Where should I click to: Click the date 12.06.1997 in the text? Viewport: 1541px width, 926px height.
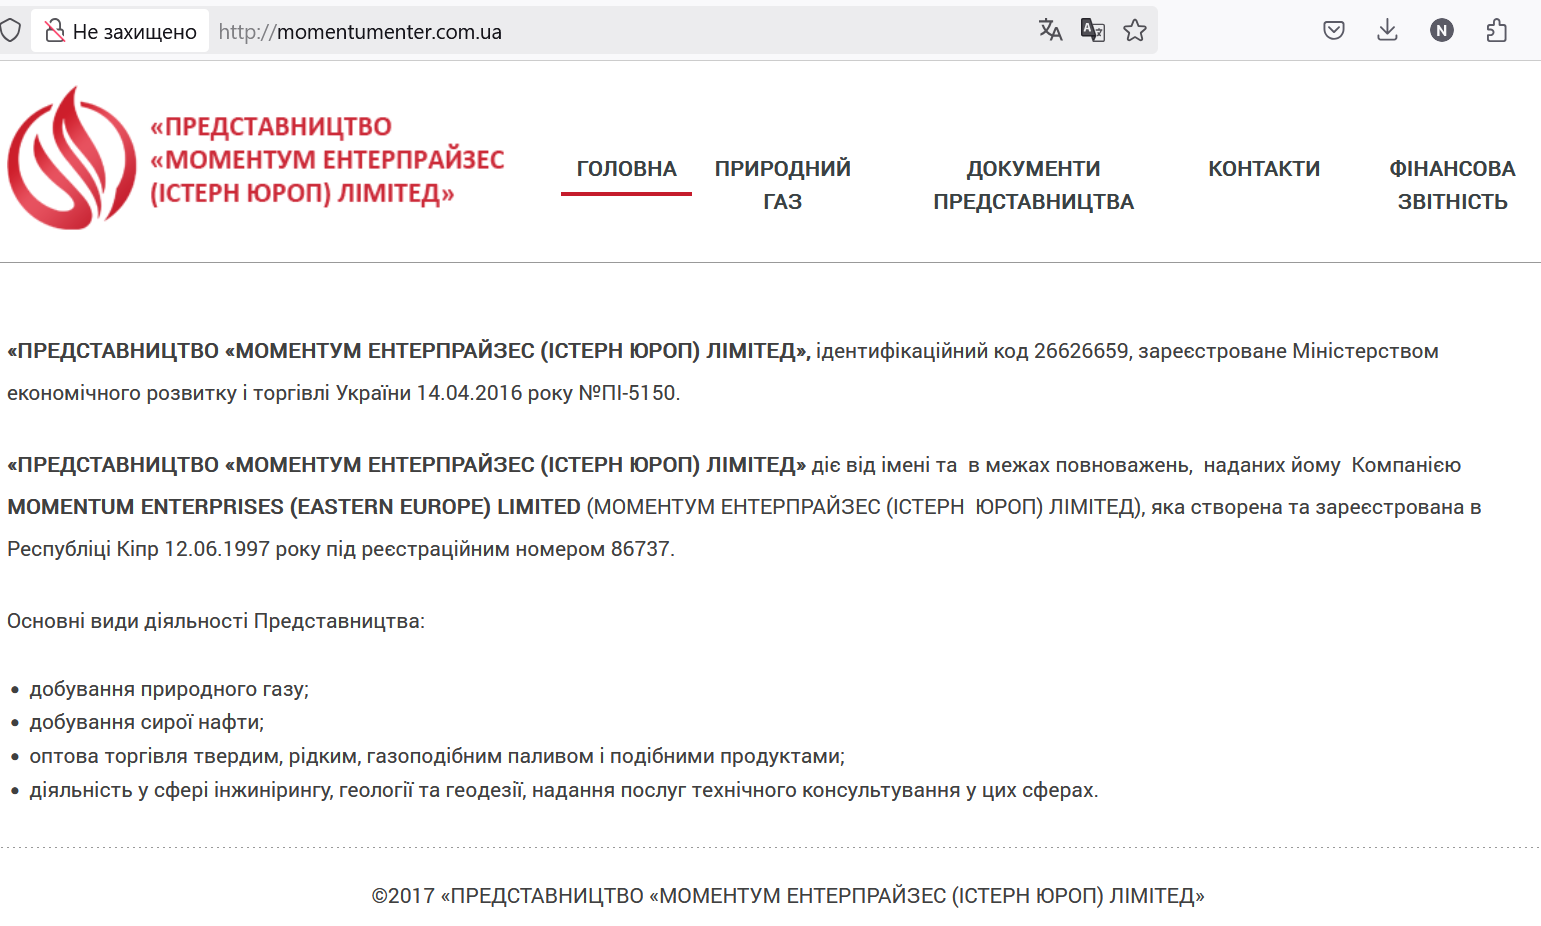pos(218,549)
